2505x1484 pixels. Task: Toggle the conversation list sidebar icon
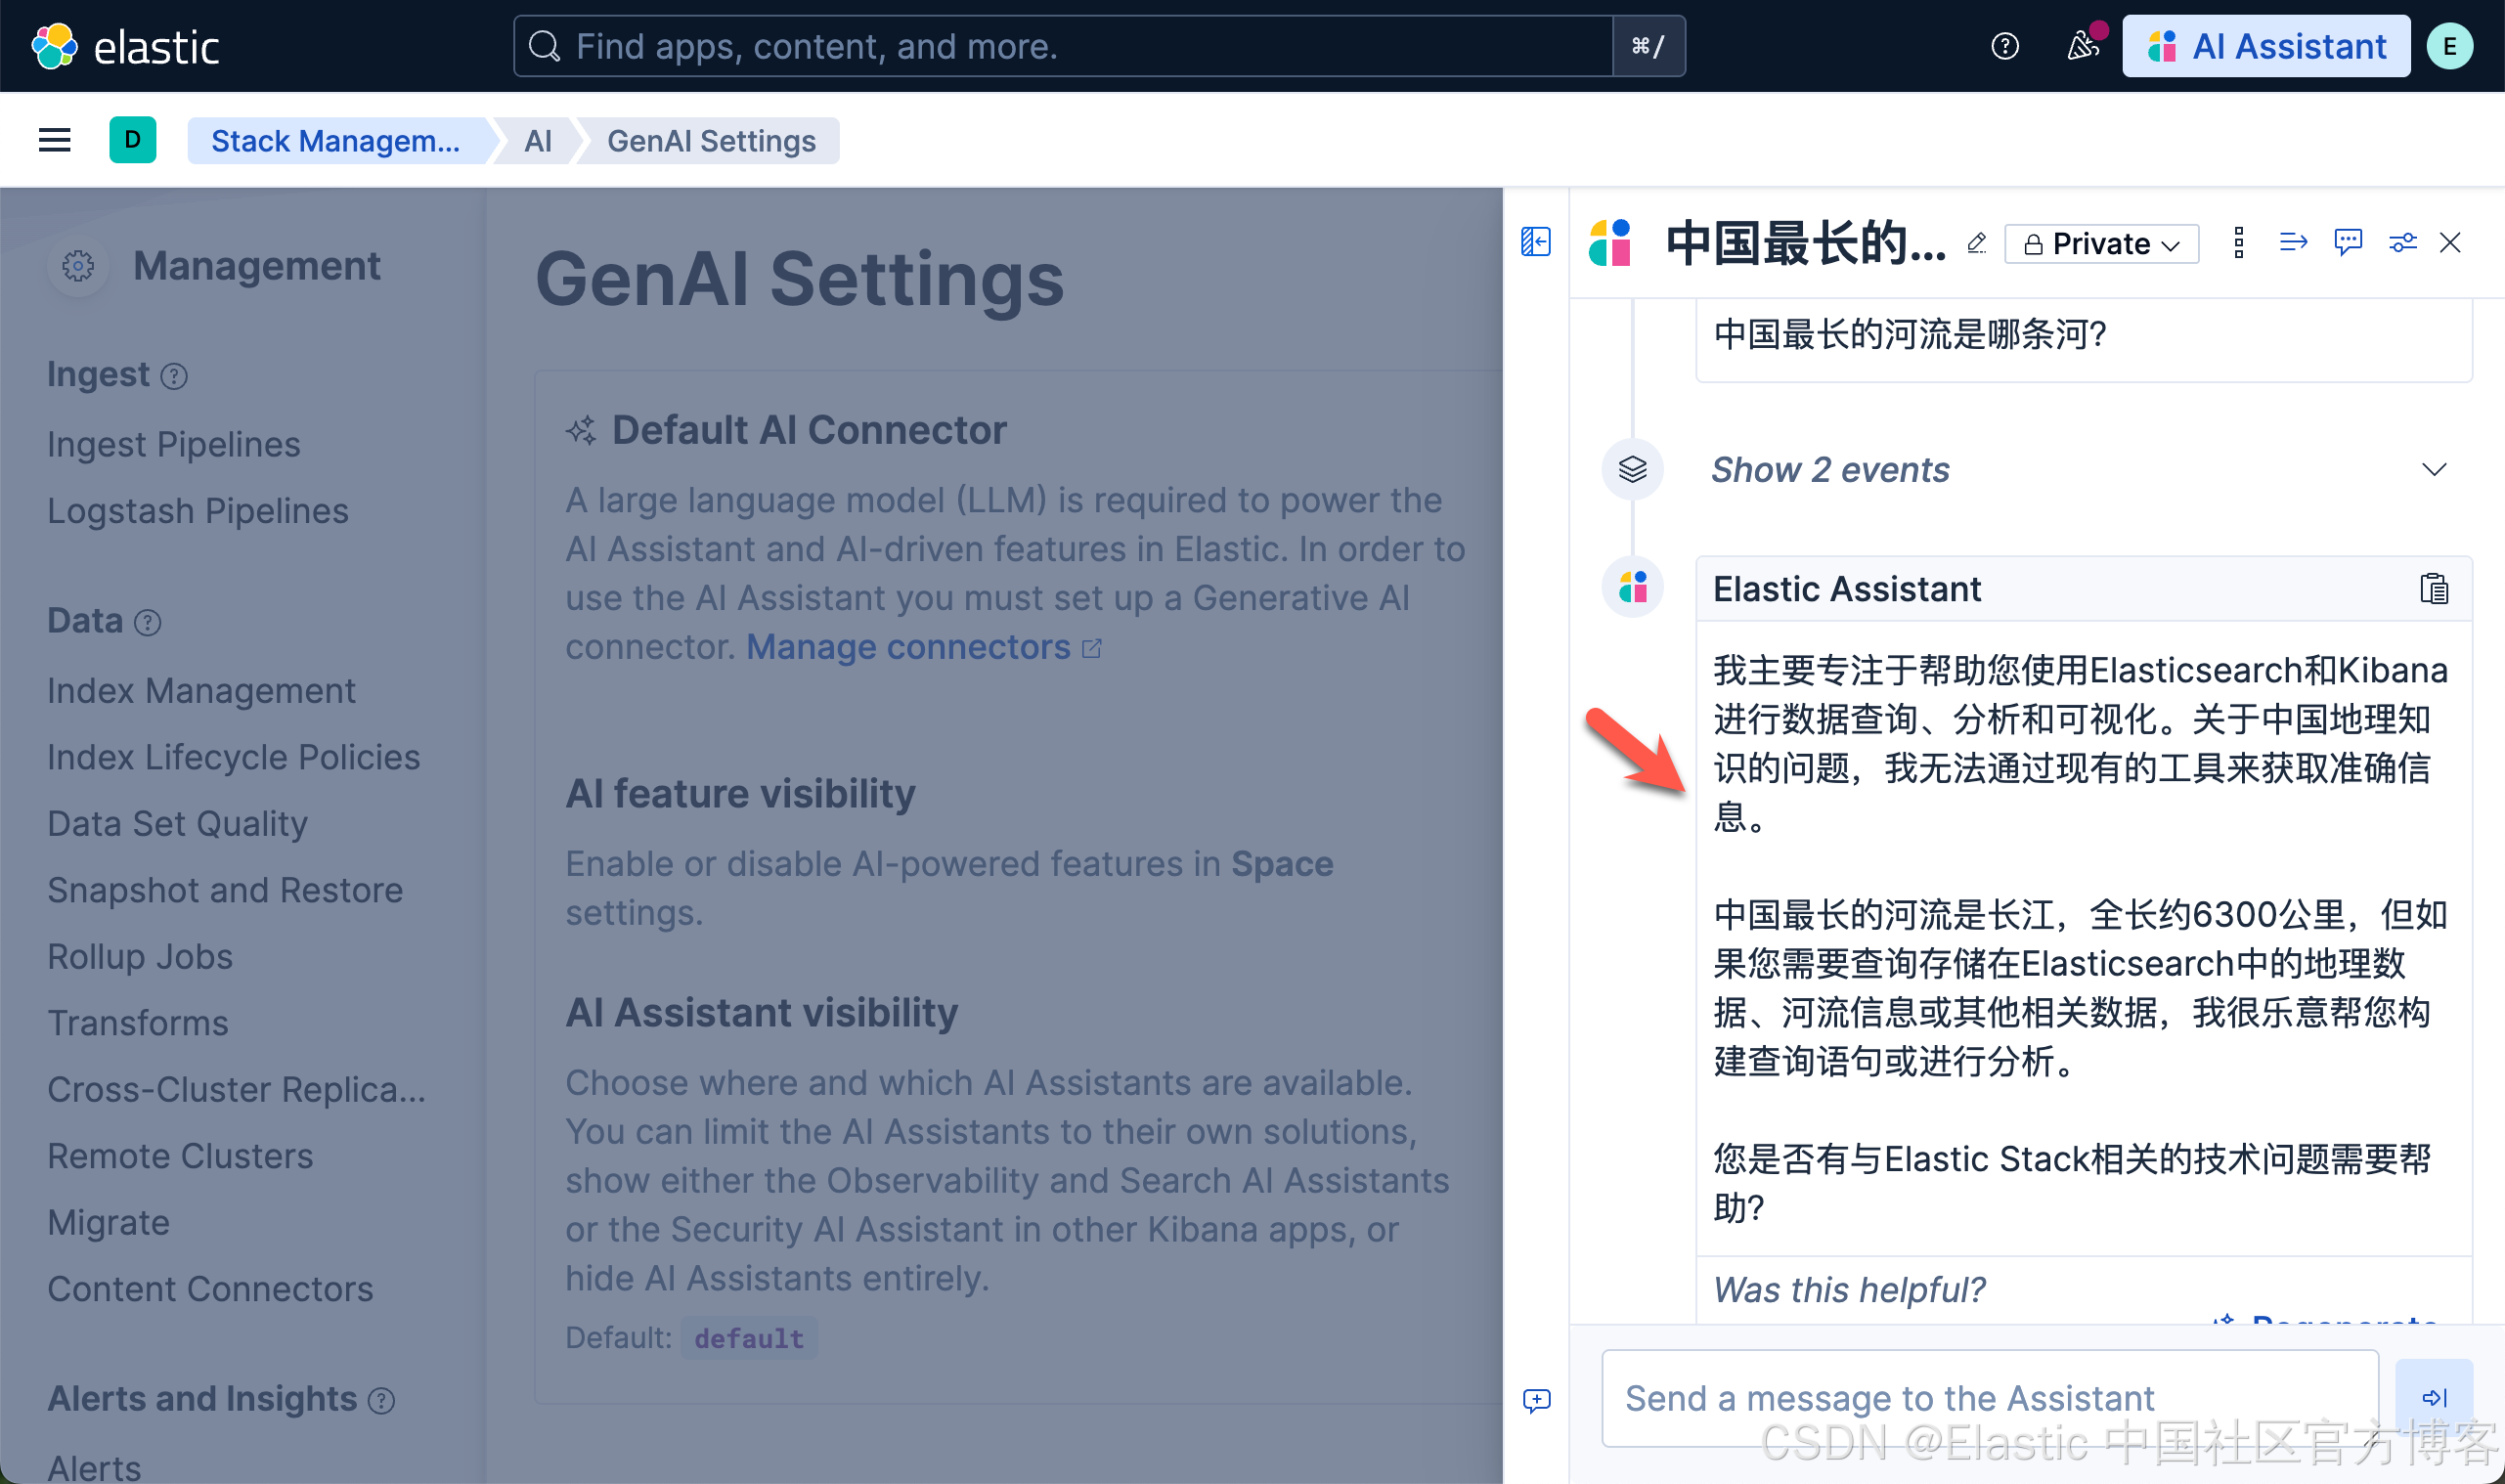pos(1535,242)
